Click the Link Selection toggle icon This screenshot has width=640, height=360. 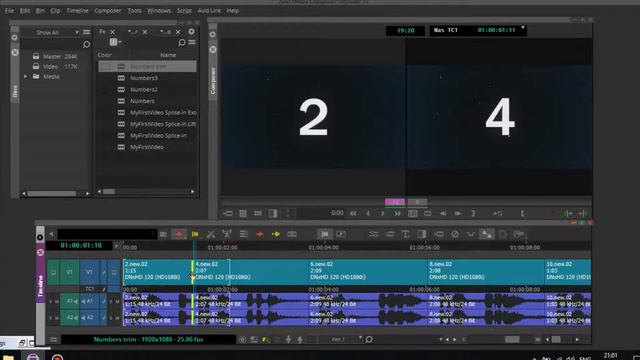487,234
